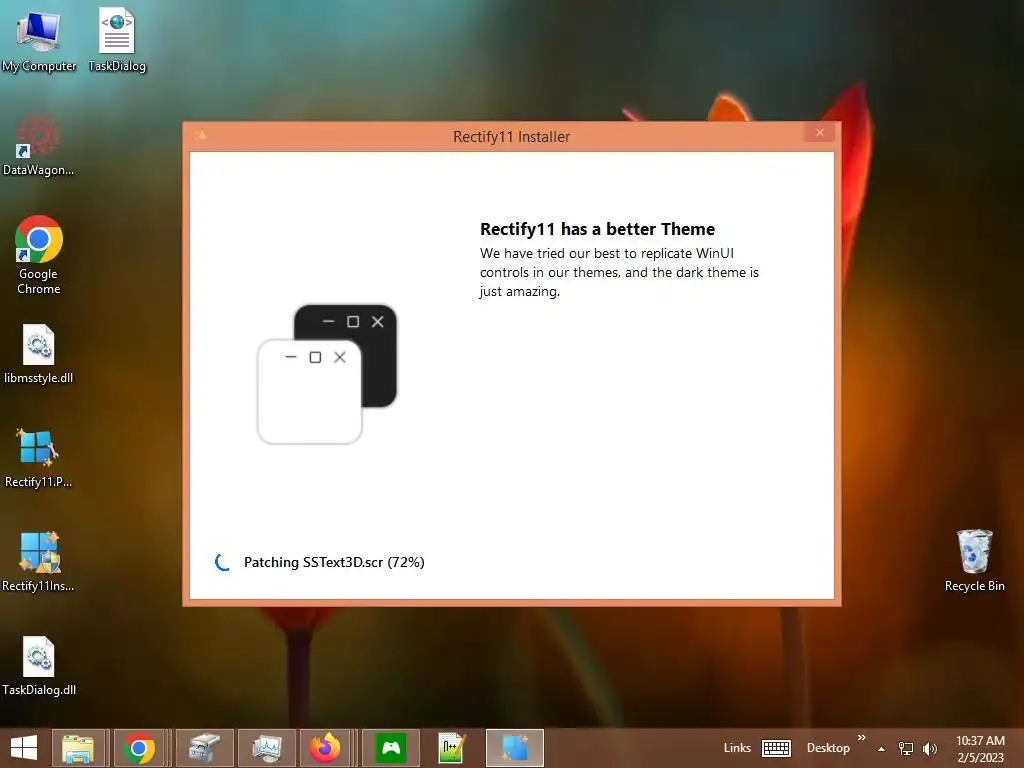Expand the Desktop toolbar chevron
Screen dimensions: 1024x768
click(x=861, y=738)
